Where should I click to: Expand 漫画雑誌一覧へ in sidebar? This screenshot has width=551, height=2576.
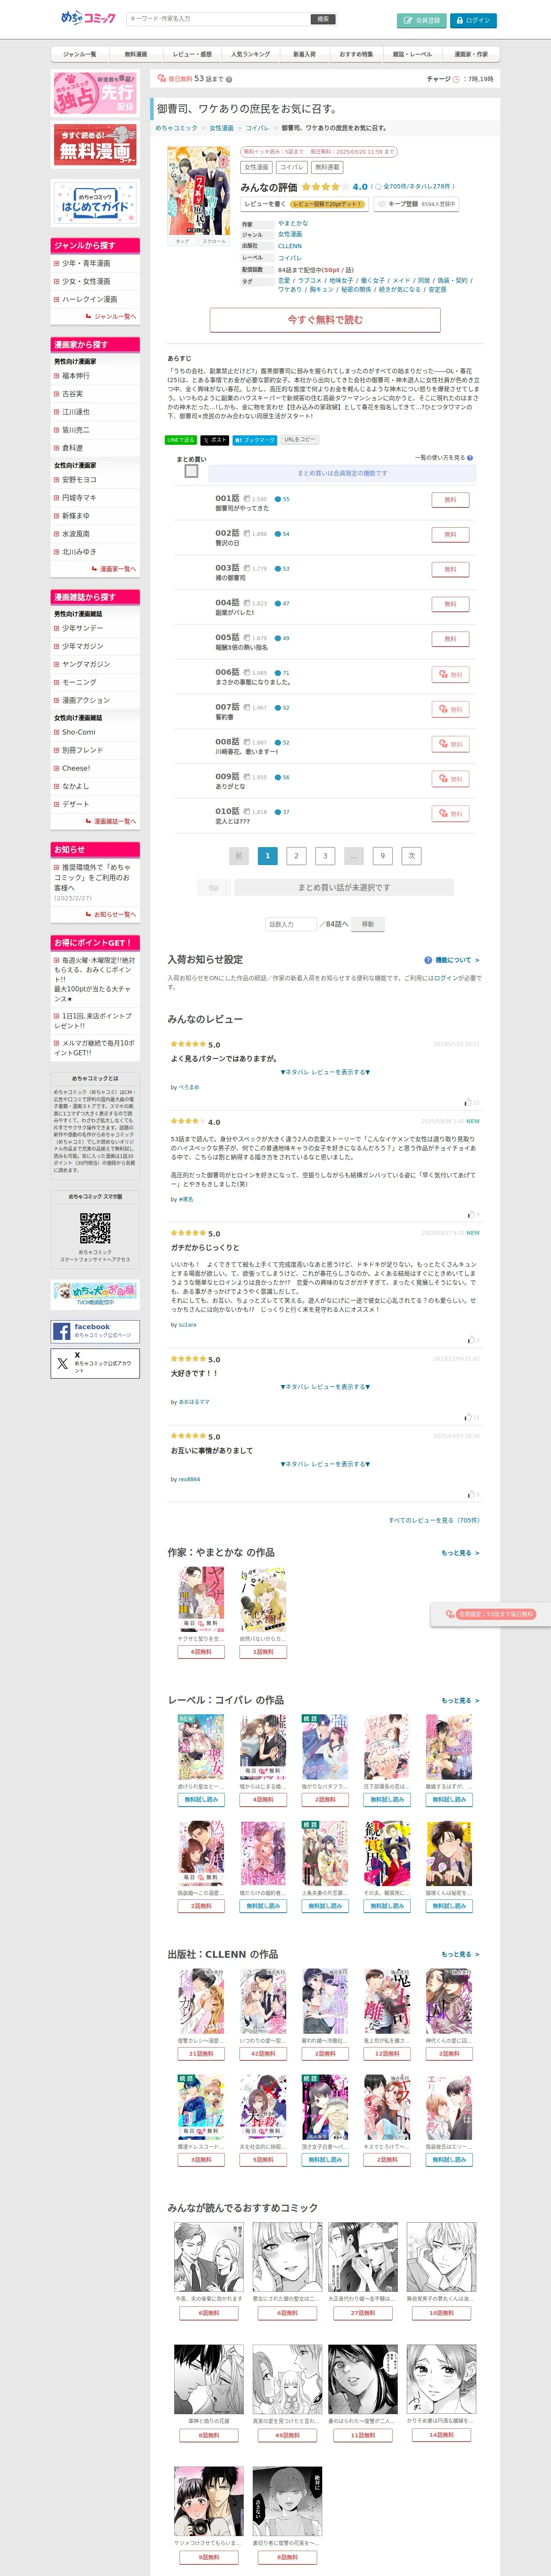point(111,821)
